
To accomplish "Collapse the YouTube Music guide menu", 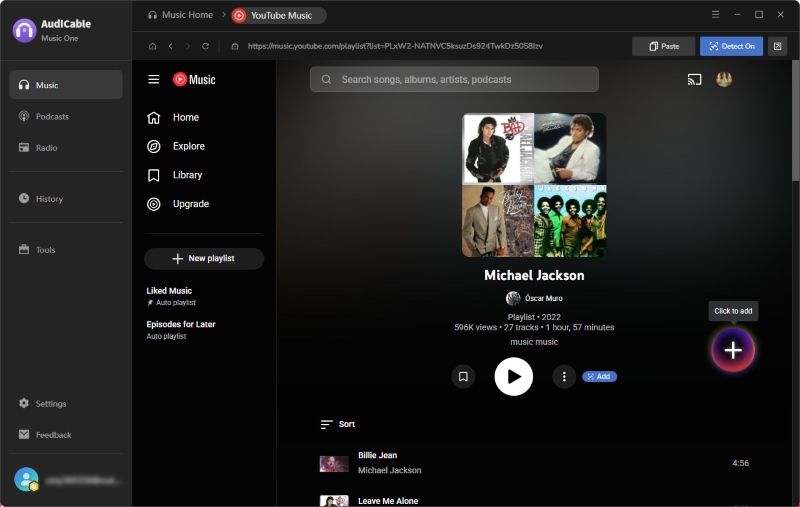I will (154, 80).
